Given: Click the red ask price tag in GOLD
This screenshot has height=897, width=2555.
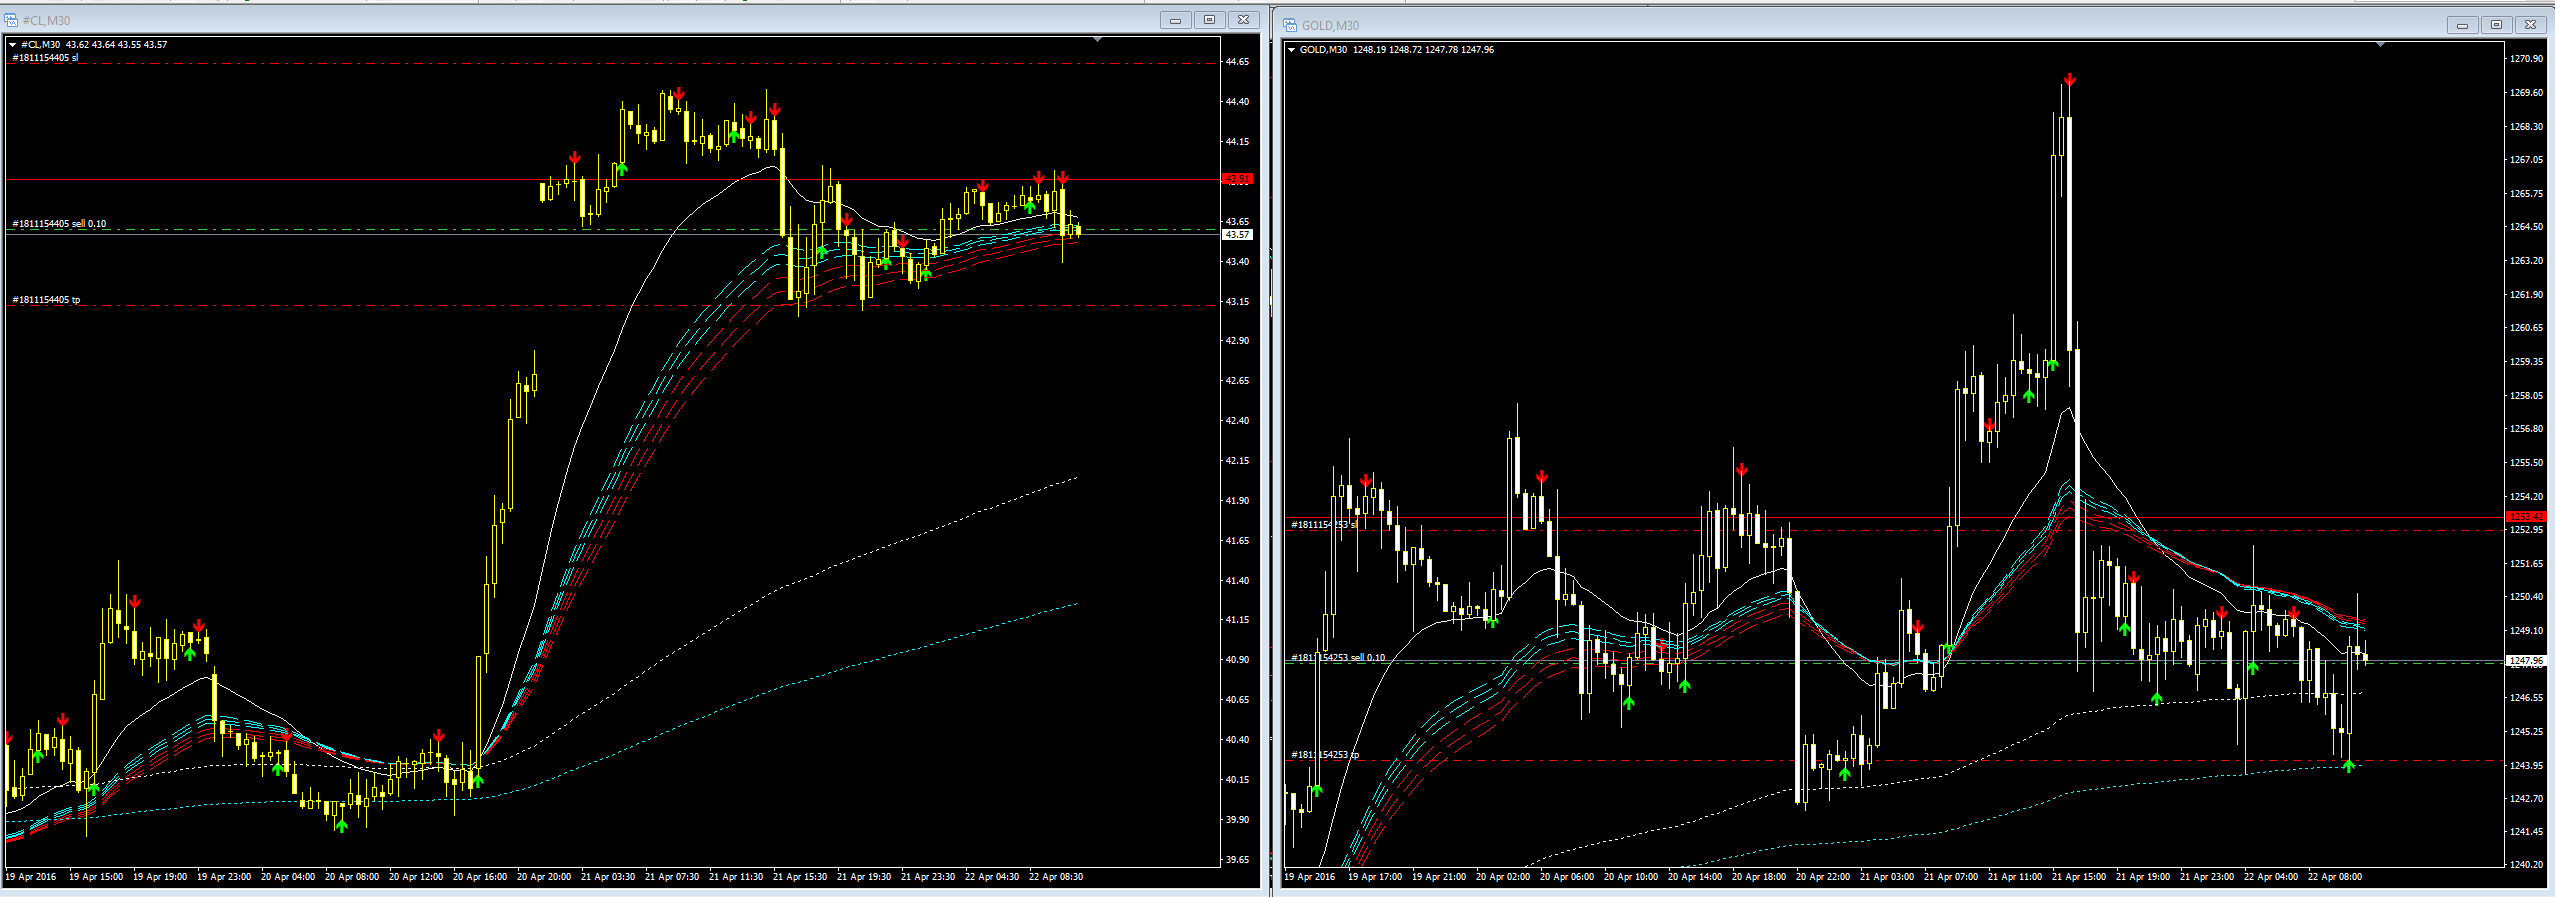Looking at the screenshot, I should 2526,517.
